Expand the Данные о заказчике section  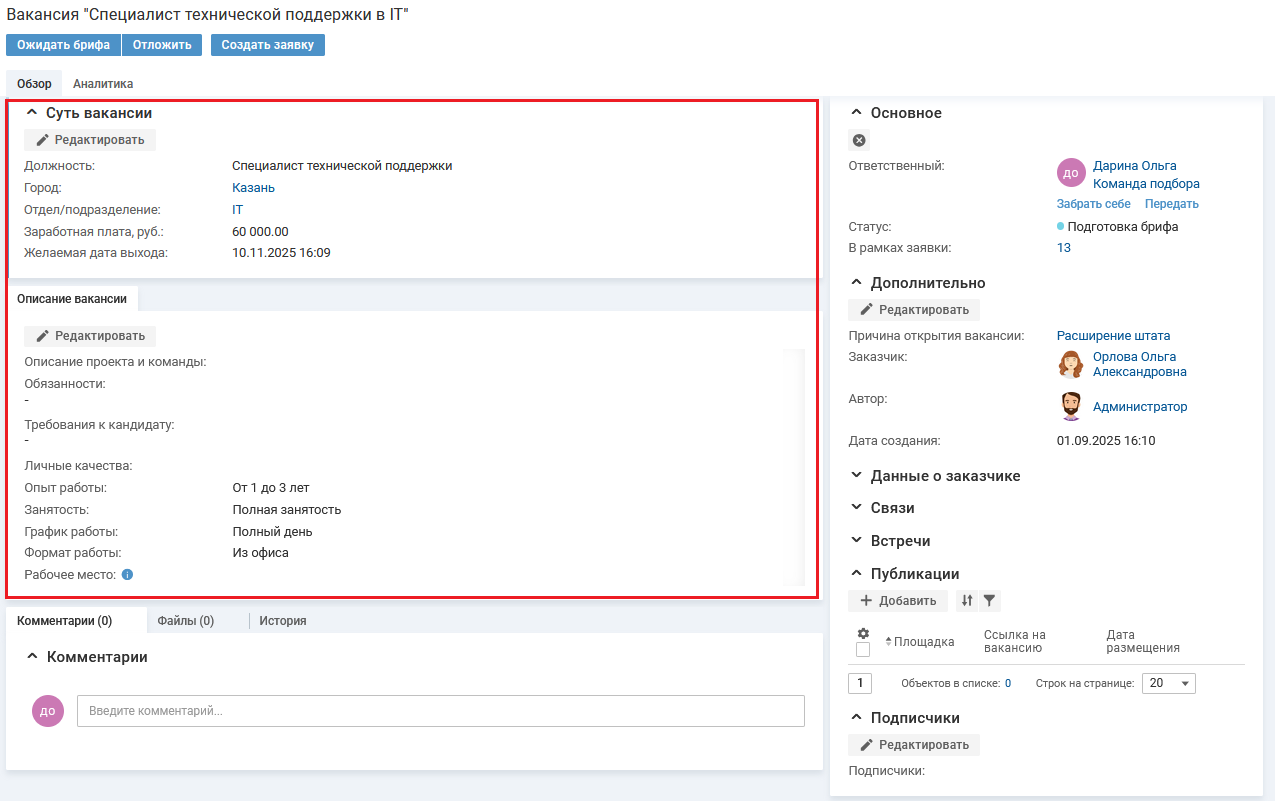click(945, 476)
